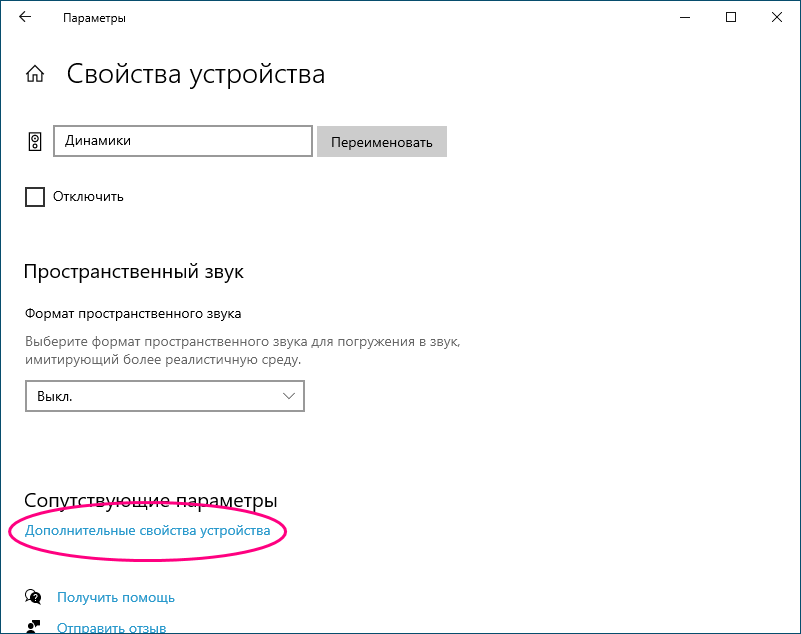801x634 pixels.
Task: Click the Пространственный звук heading
Action: [134, 271]
